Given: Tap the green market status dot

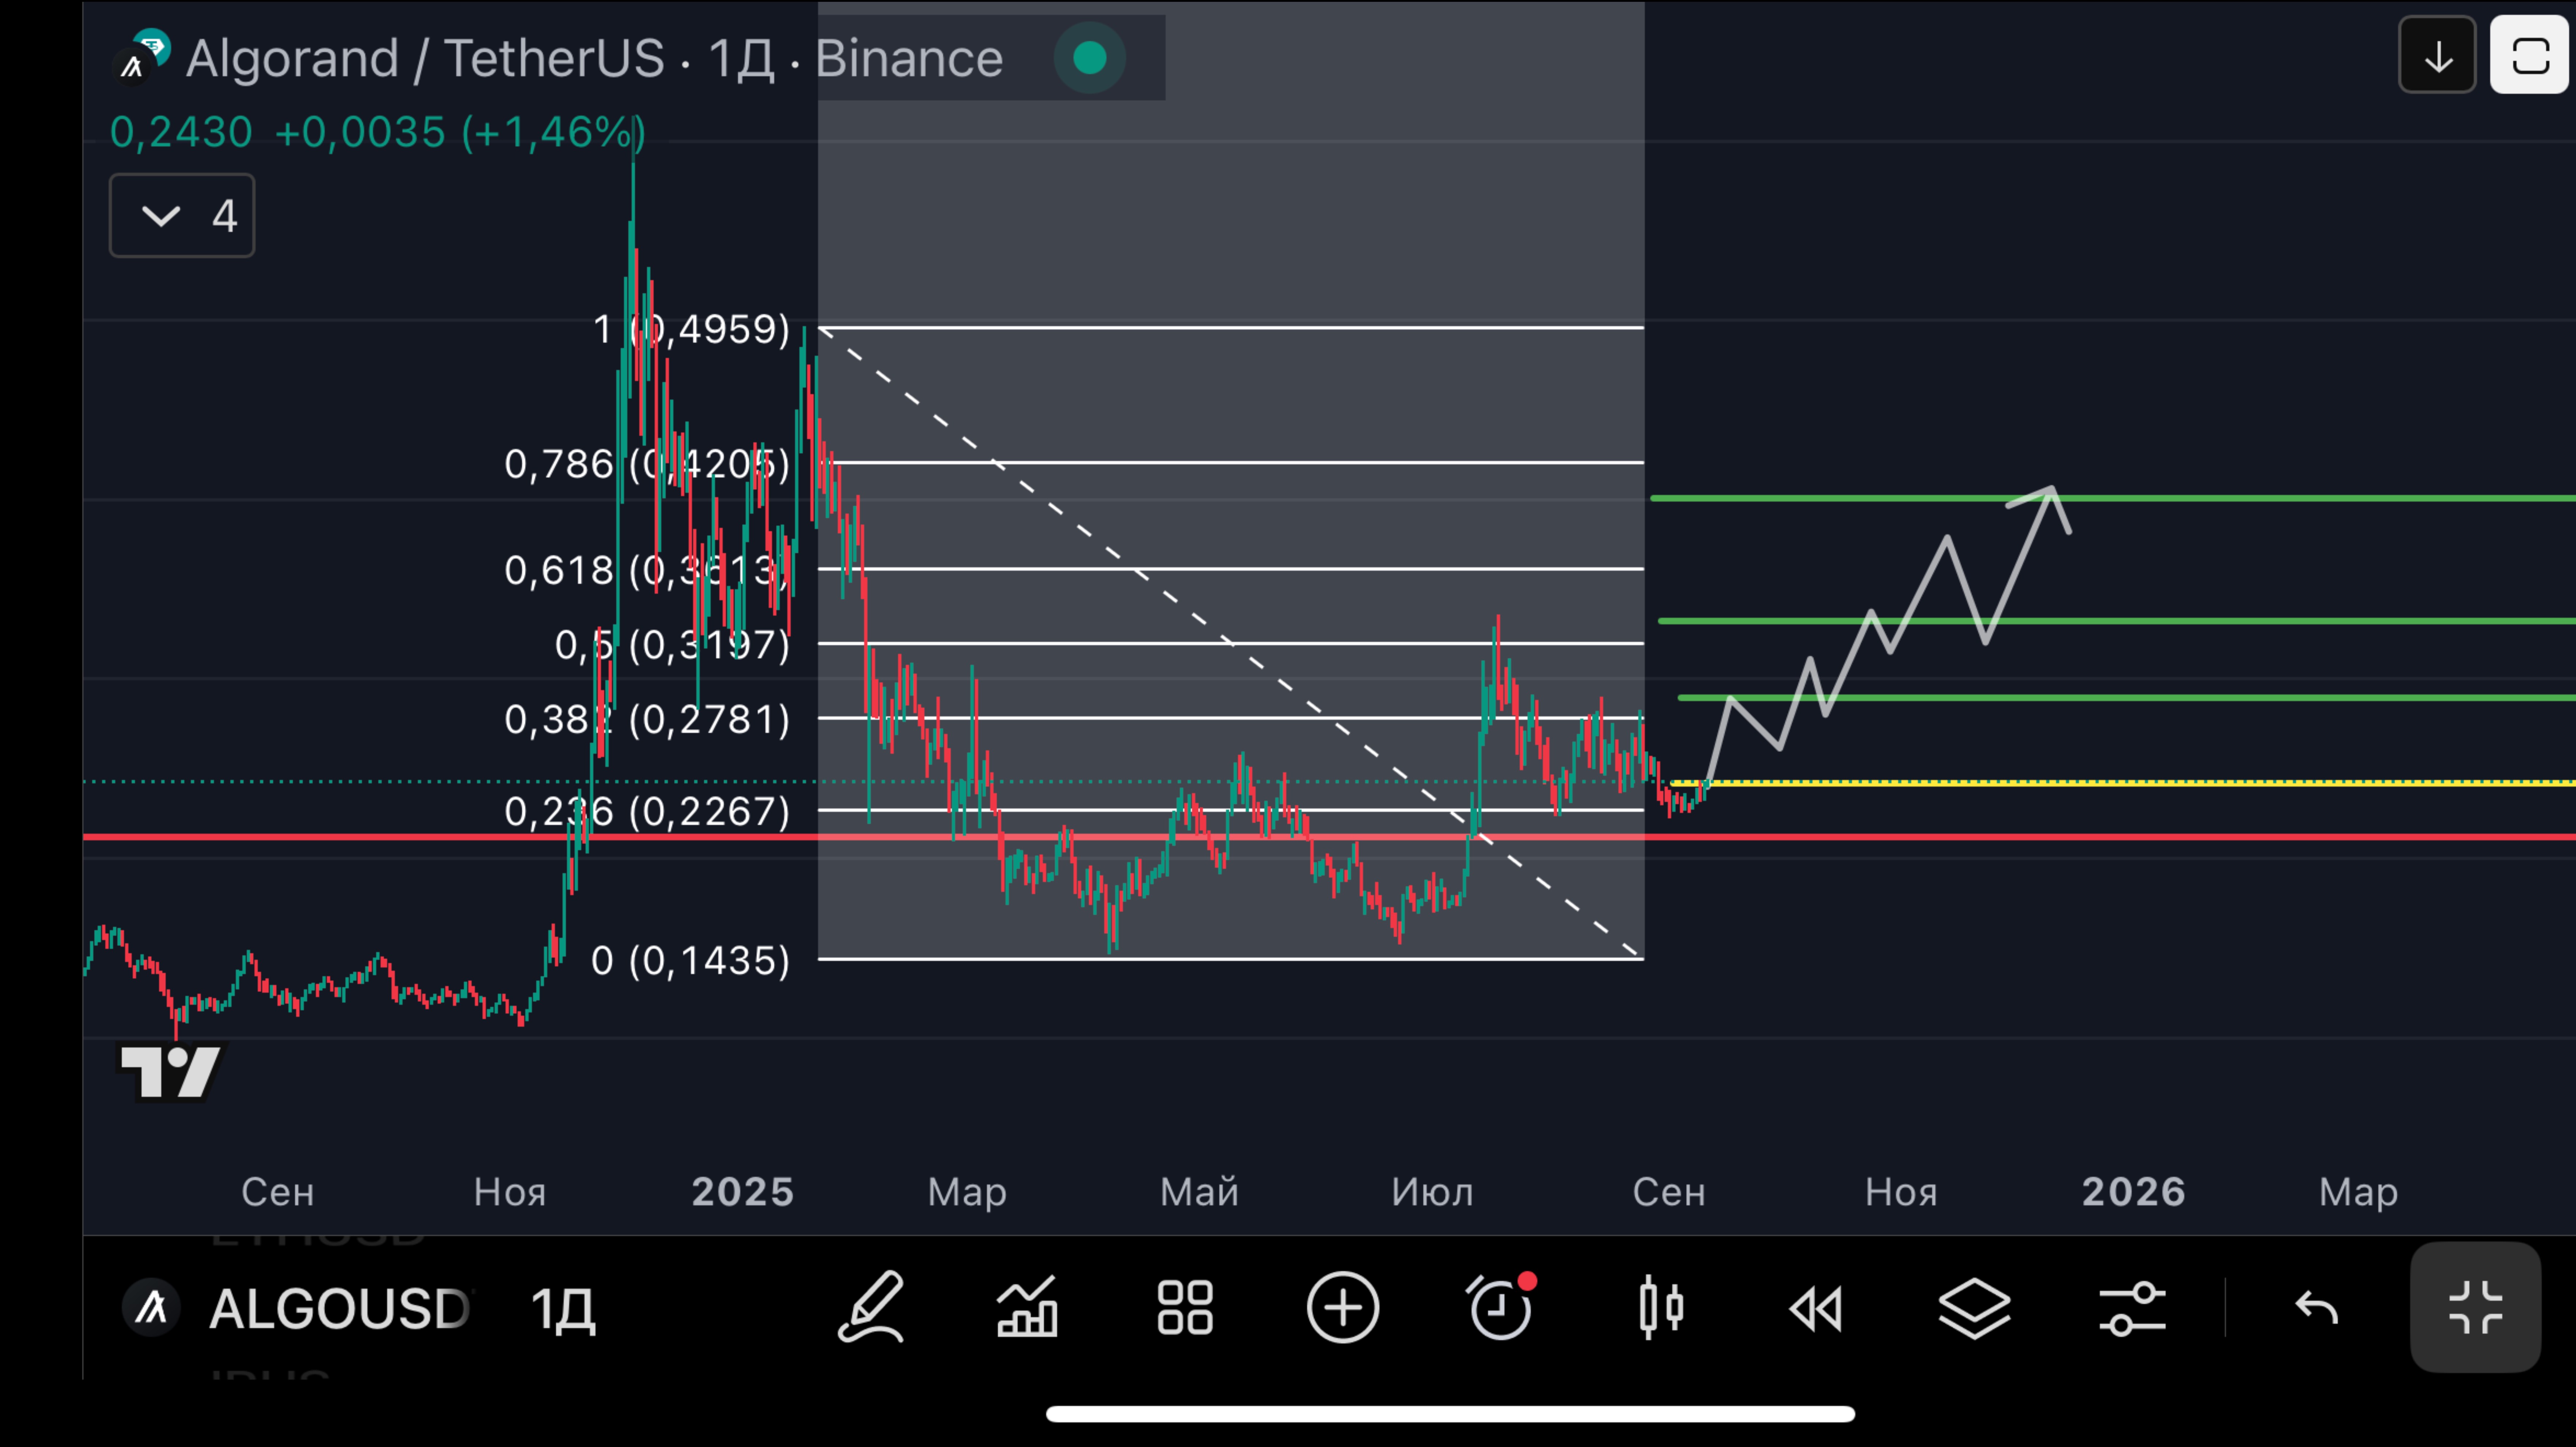Looking at the screenshot, I should click(x=1089, y=58).
